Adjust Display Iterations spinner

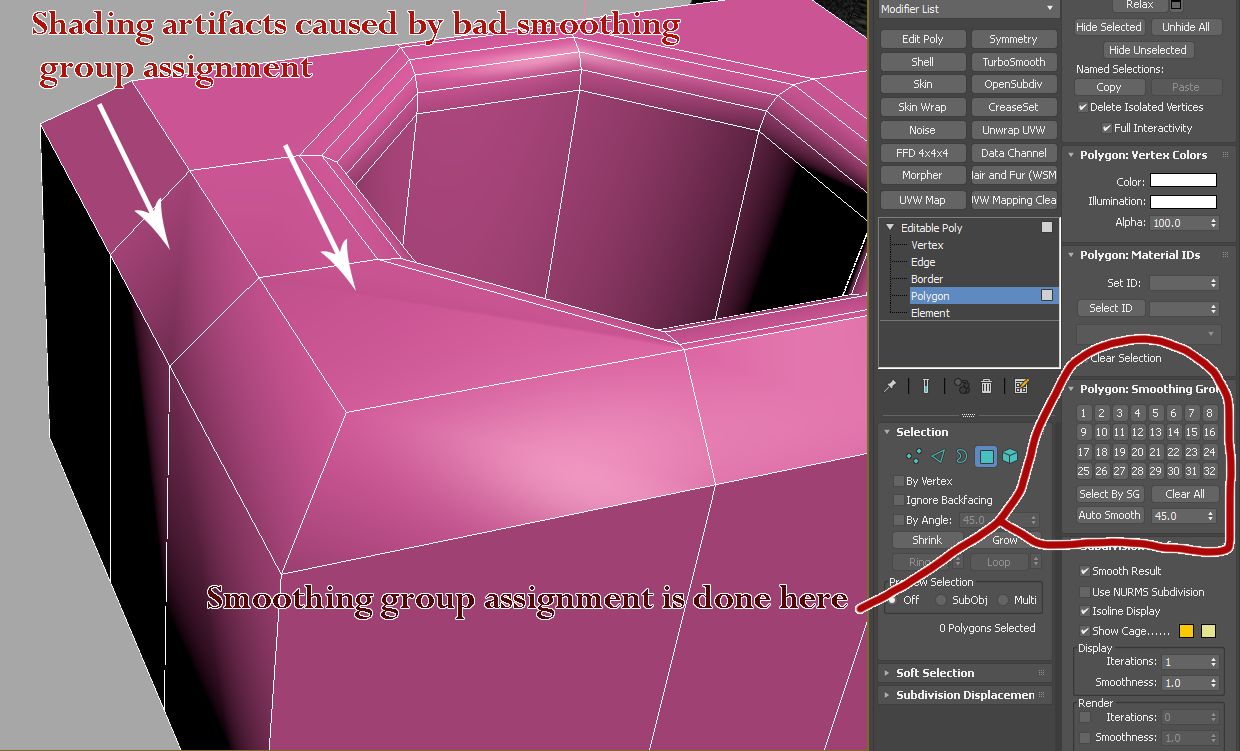[1214, 662]
